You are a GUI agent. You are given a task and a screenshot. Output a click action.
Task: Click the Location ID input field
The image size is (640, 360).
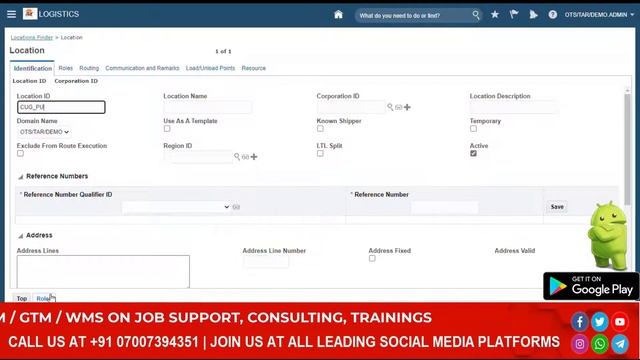click(x=61, y=107)
